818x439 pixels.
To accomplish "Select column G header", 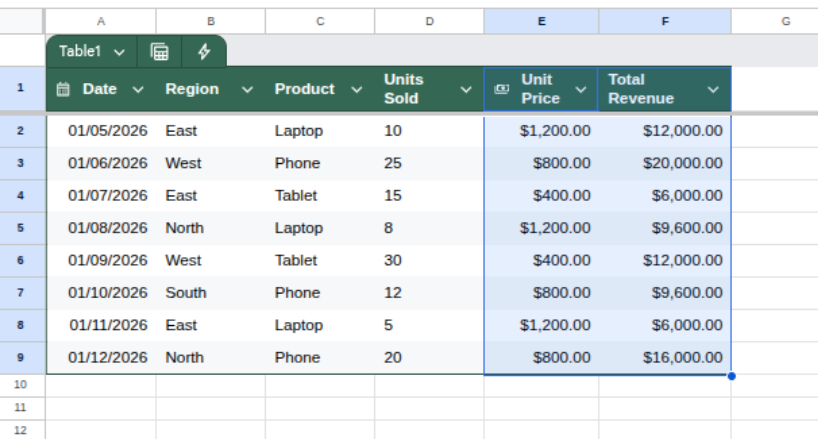I will point(775,21).
